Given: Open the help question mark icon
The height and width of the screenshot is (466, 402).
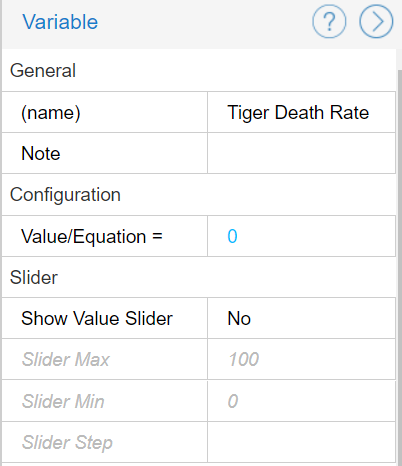Looking at the screenshot, I should pyautogui.click(x=329, y=22).
